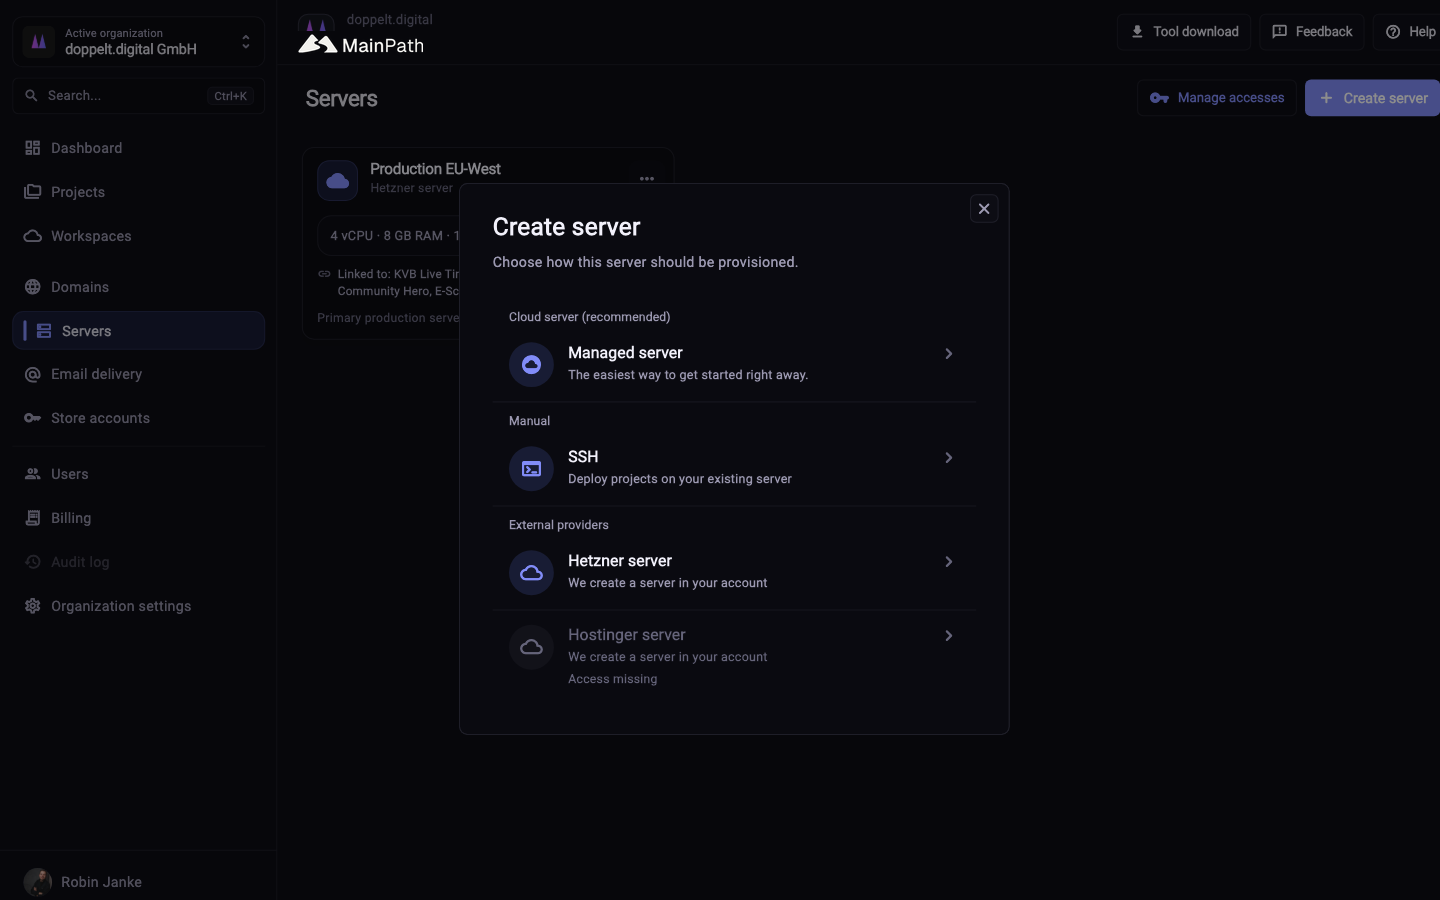Select the Managed server title text
Viewport: 1440px width, 900px height.
point(625,353)
